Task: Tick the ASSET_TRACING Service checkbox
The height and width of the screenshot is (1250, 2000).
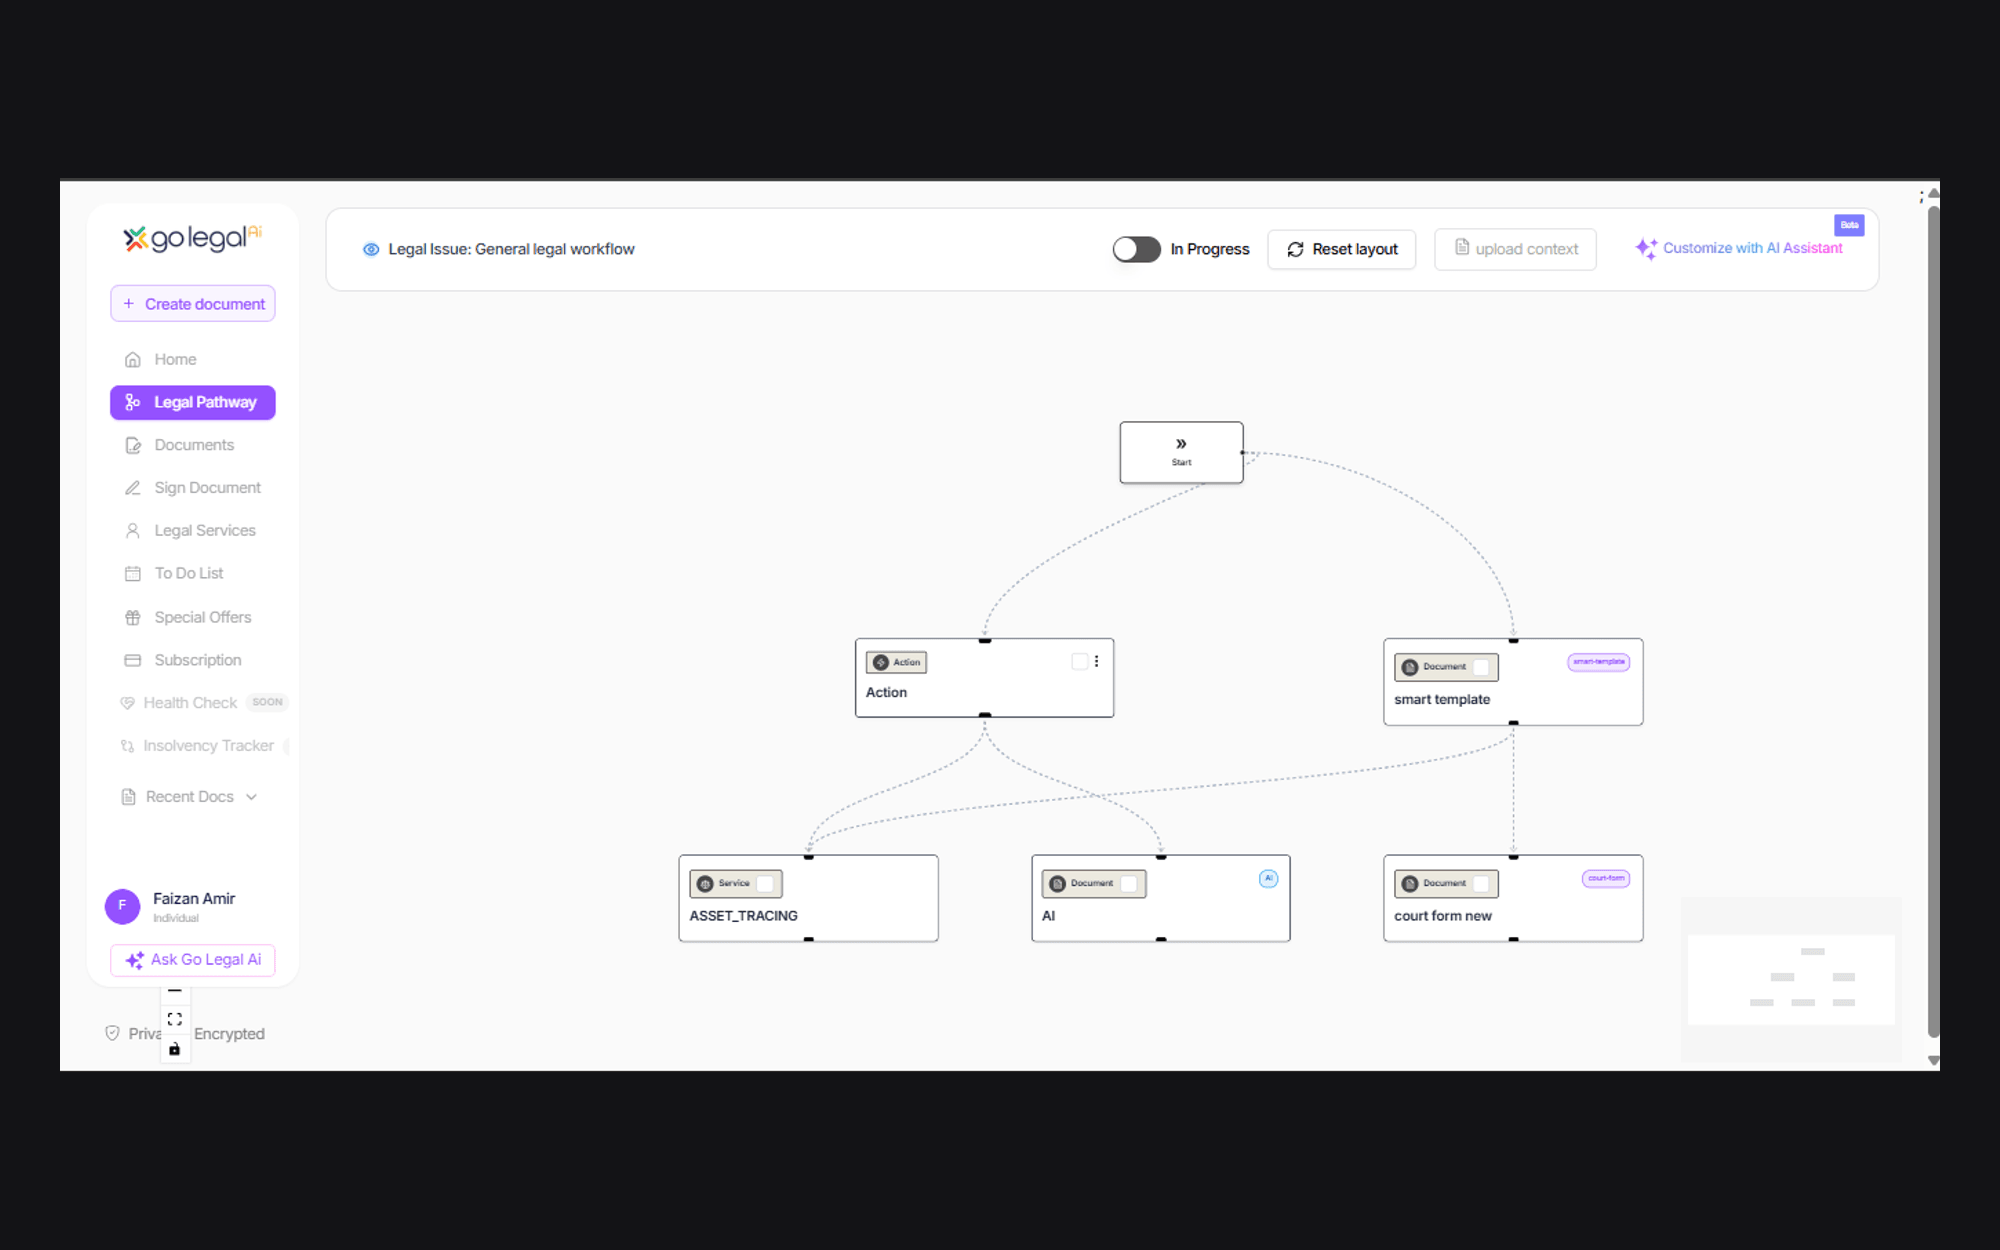Action: click(x=765, y=884)
